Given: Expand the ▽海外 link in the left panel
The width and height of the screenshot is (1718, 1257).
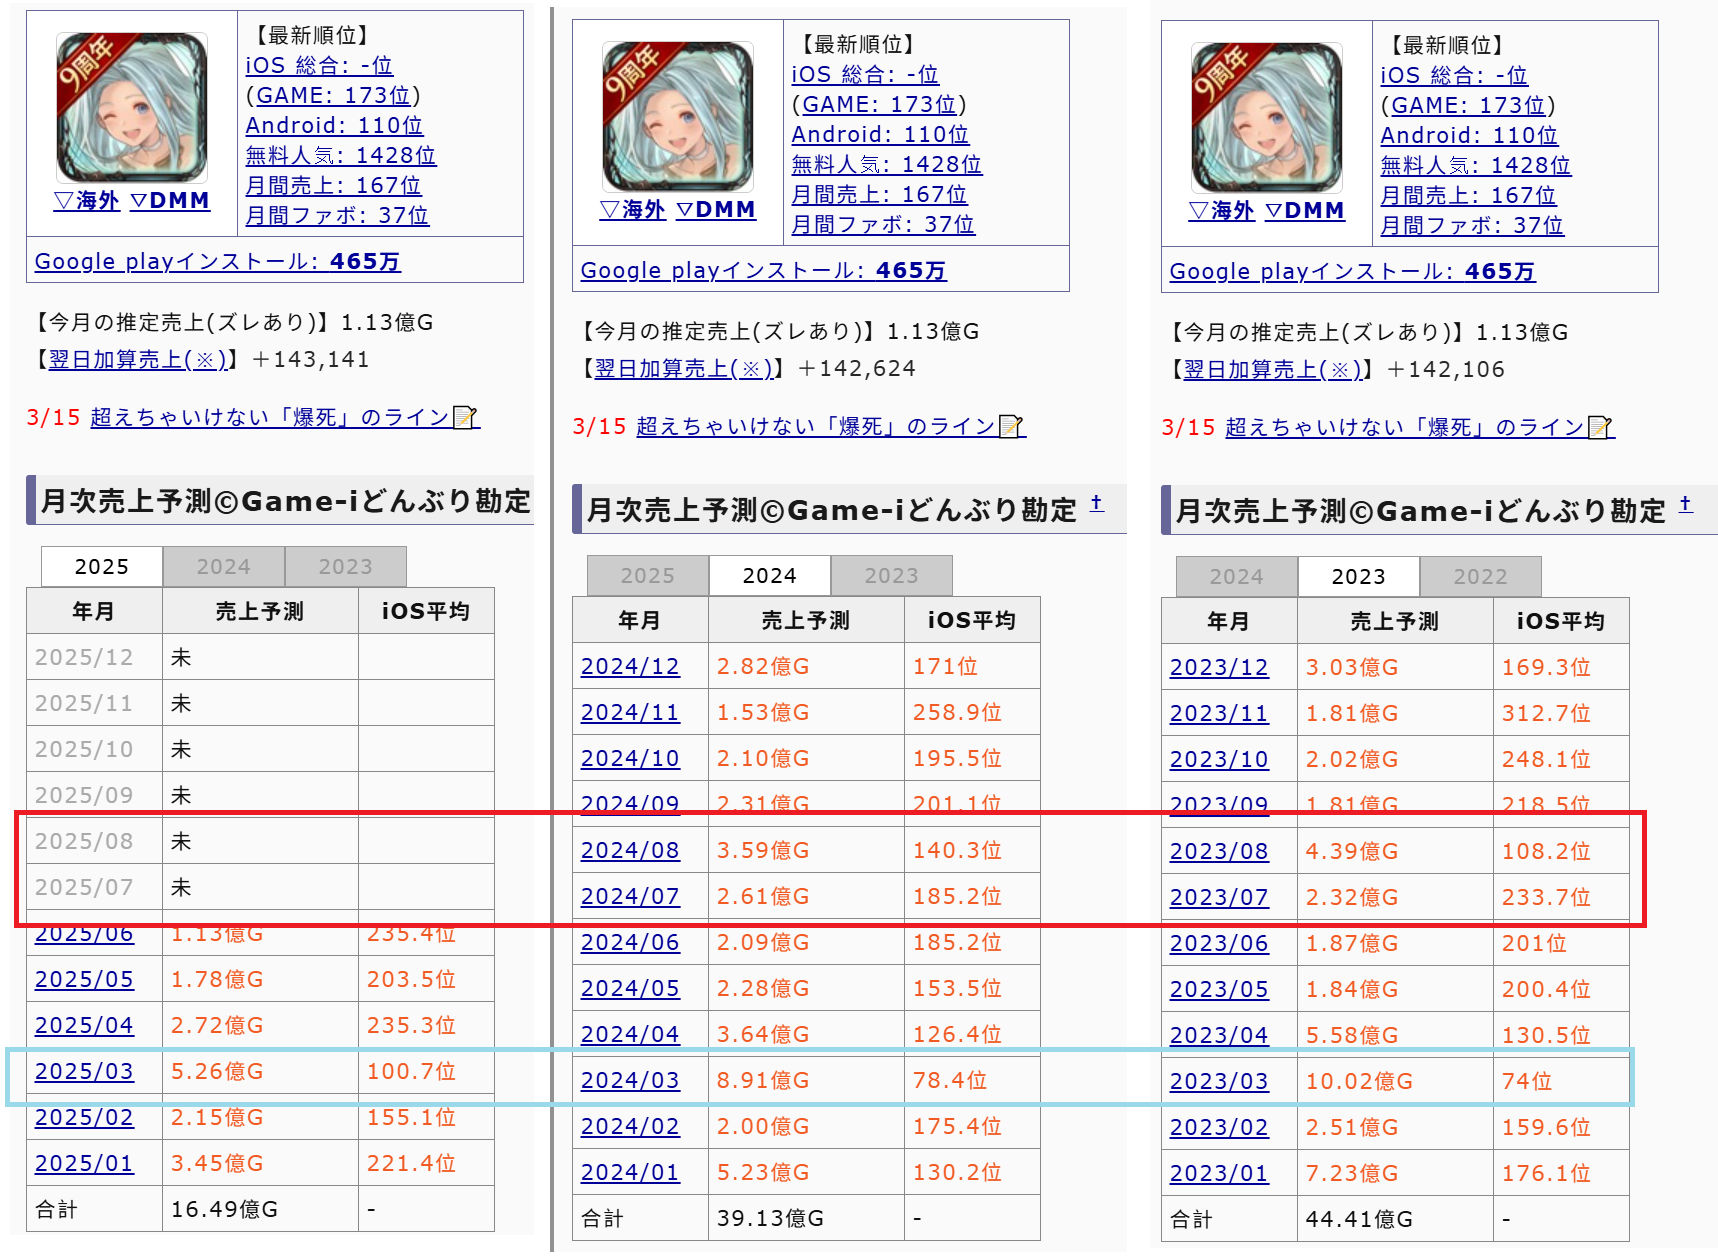Looking at the screenshot, I should click(x=87, y=200).
